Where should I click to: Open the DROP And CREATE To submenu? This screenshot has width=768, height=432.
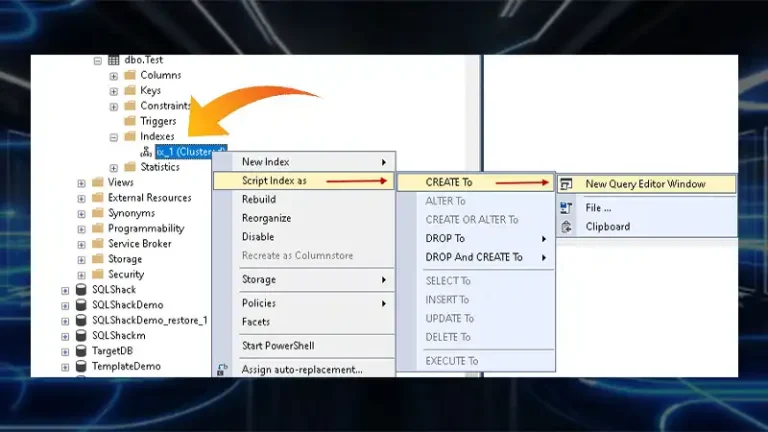tap(476, 257)
